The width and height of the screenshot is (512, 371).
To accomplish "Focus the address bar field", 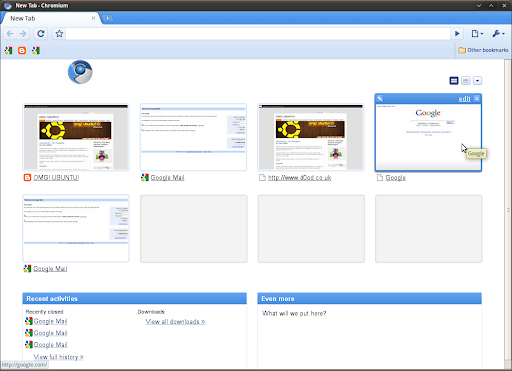I will (x=258, y=34).
